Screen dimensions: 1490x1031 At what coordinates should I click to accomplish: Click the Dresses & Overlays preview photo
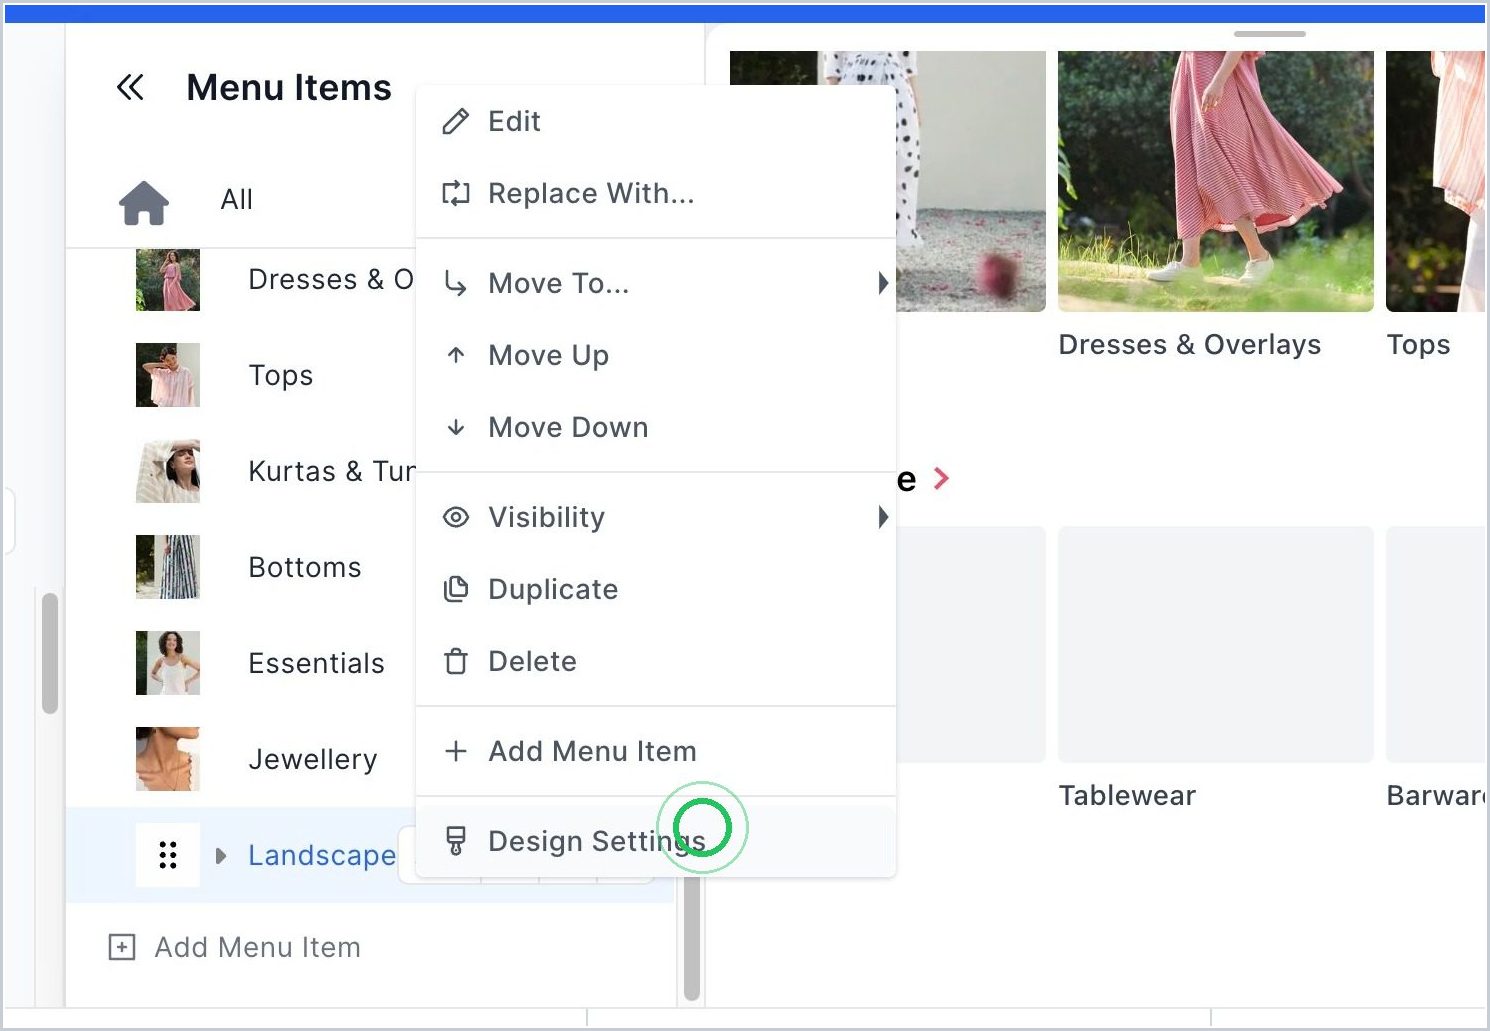pos(1216,181)
